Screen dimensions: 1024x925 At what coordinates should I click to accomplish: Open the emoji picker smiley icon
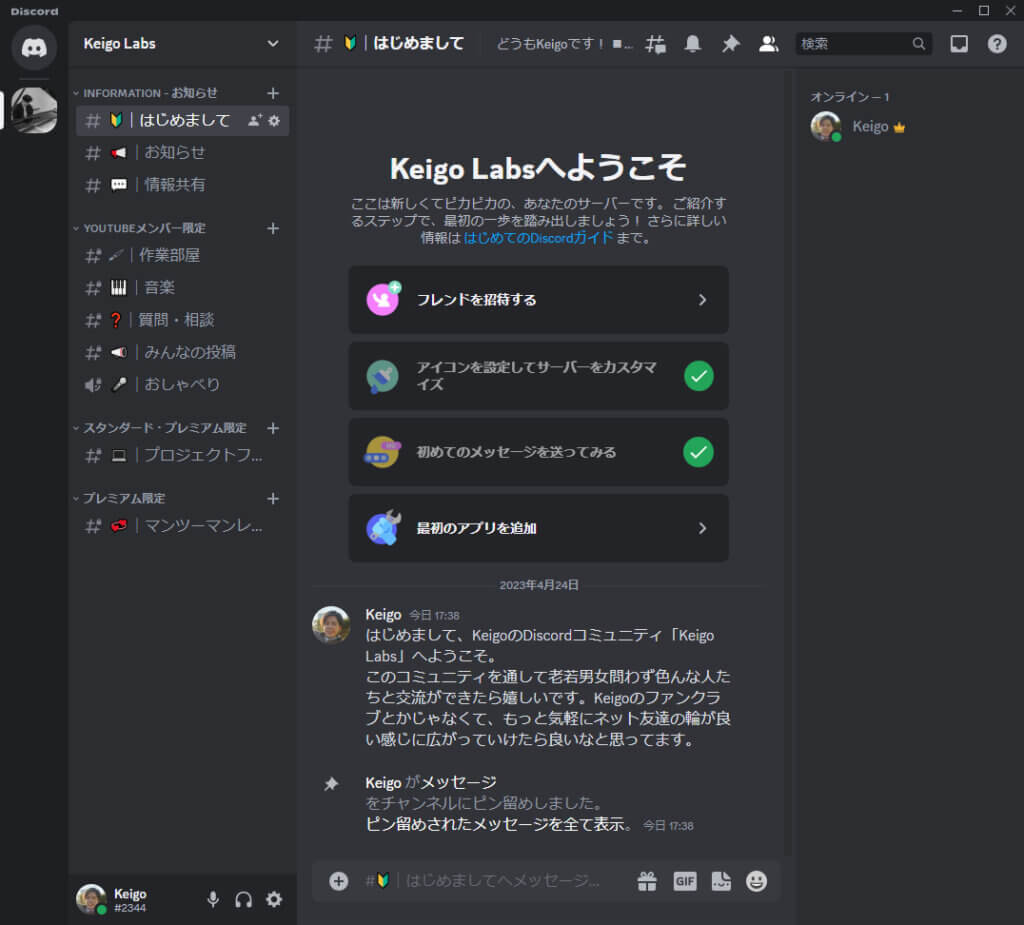point(756,881)
